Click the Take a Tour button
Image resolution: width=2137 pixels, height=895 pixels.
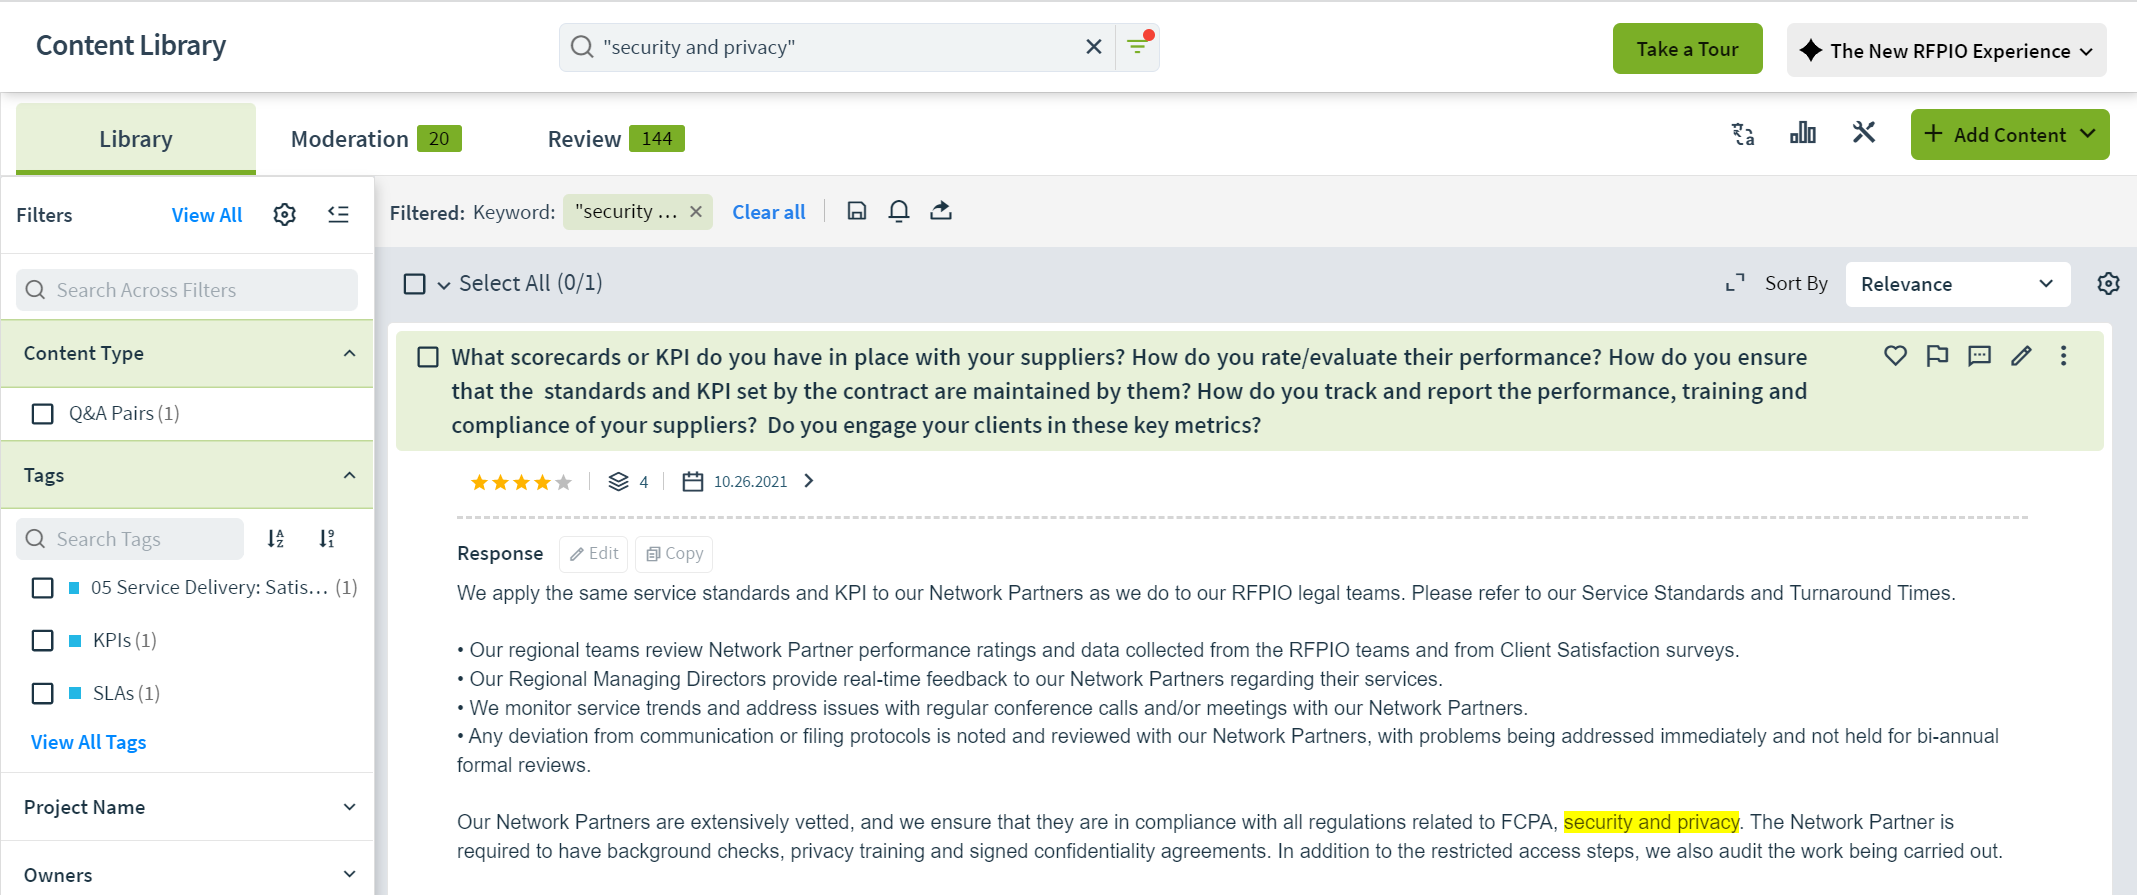(1687, 49)
